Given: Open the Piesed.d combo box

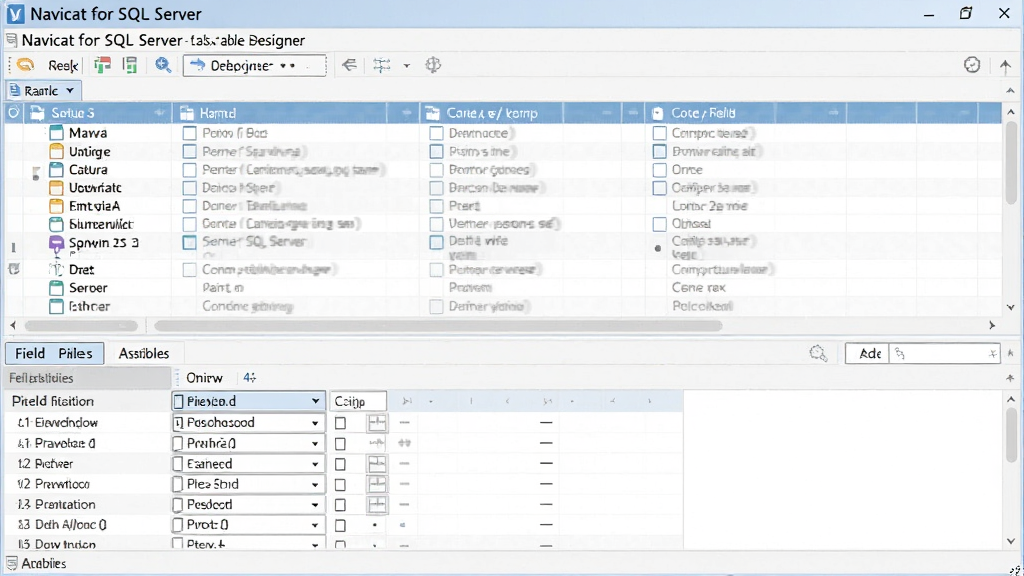Looking at the screenshot, I should click(x=248, y=401).
